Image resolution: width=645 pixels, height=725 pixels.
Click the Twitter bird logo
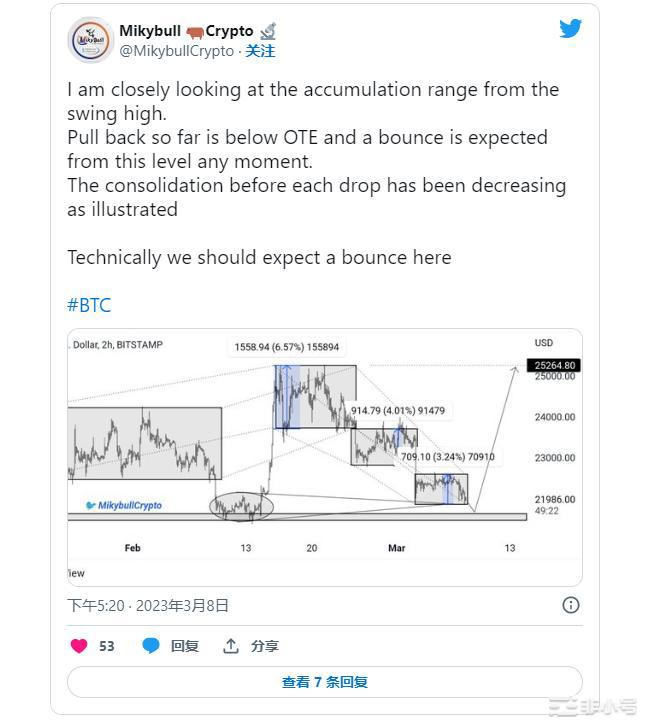pyautogui.click(x=570, y=29)
